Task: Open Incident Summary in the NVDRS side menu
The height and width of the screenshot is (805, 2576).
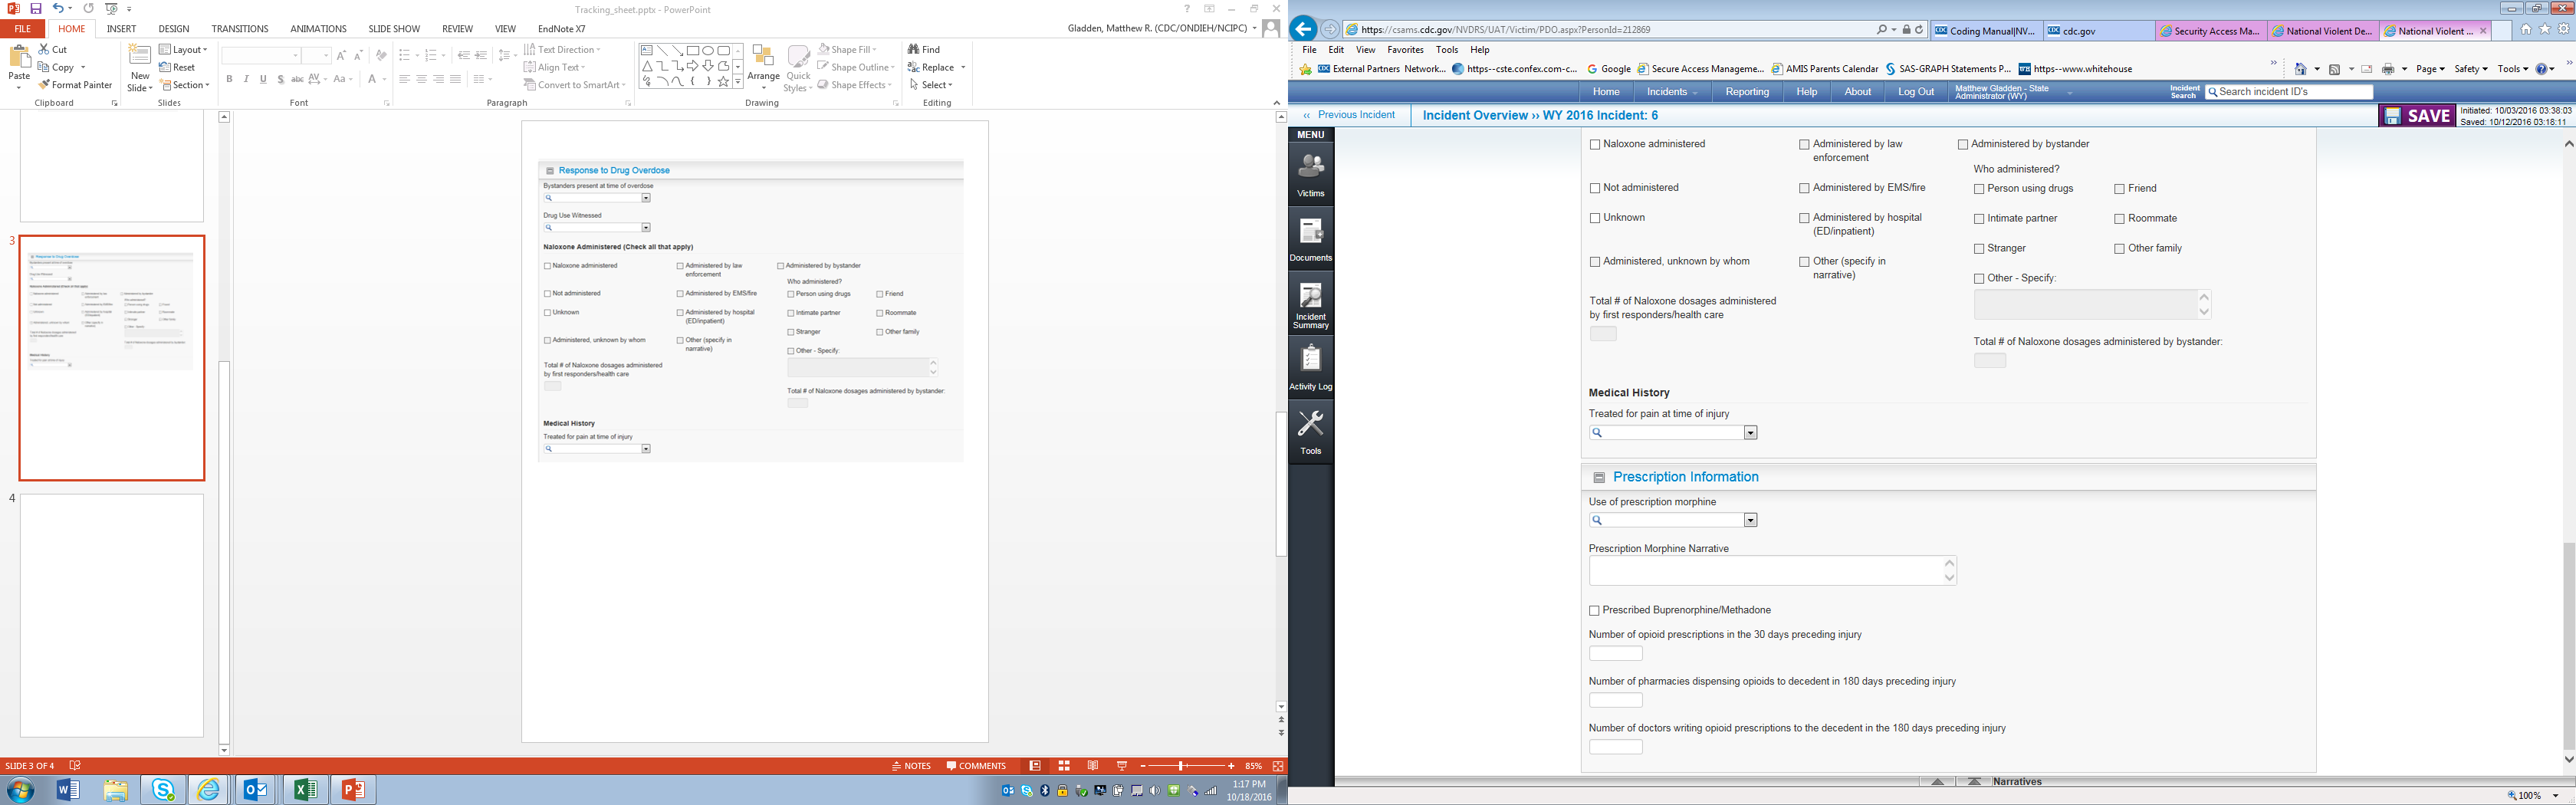Action: 1310,304
